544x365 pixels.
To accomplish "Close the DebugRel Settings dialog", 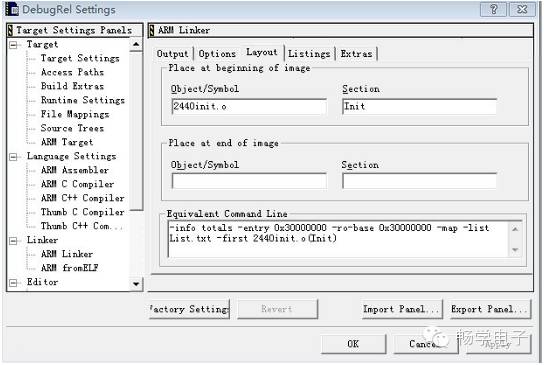I will point(522,9).
